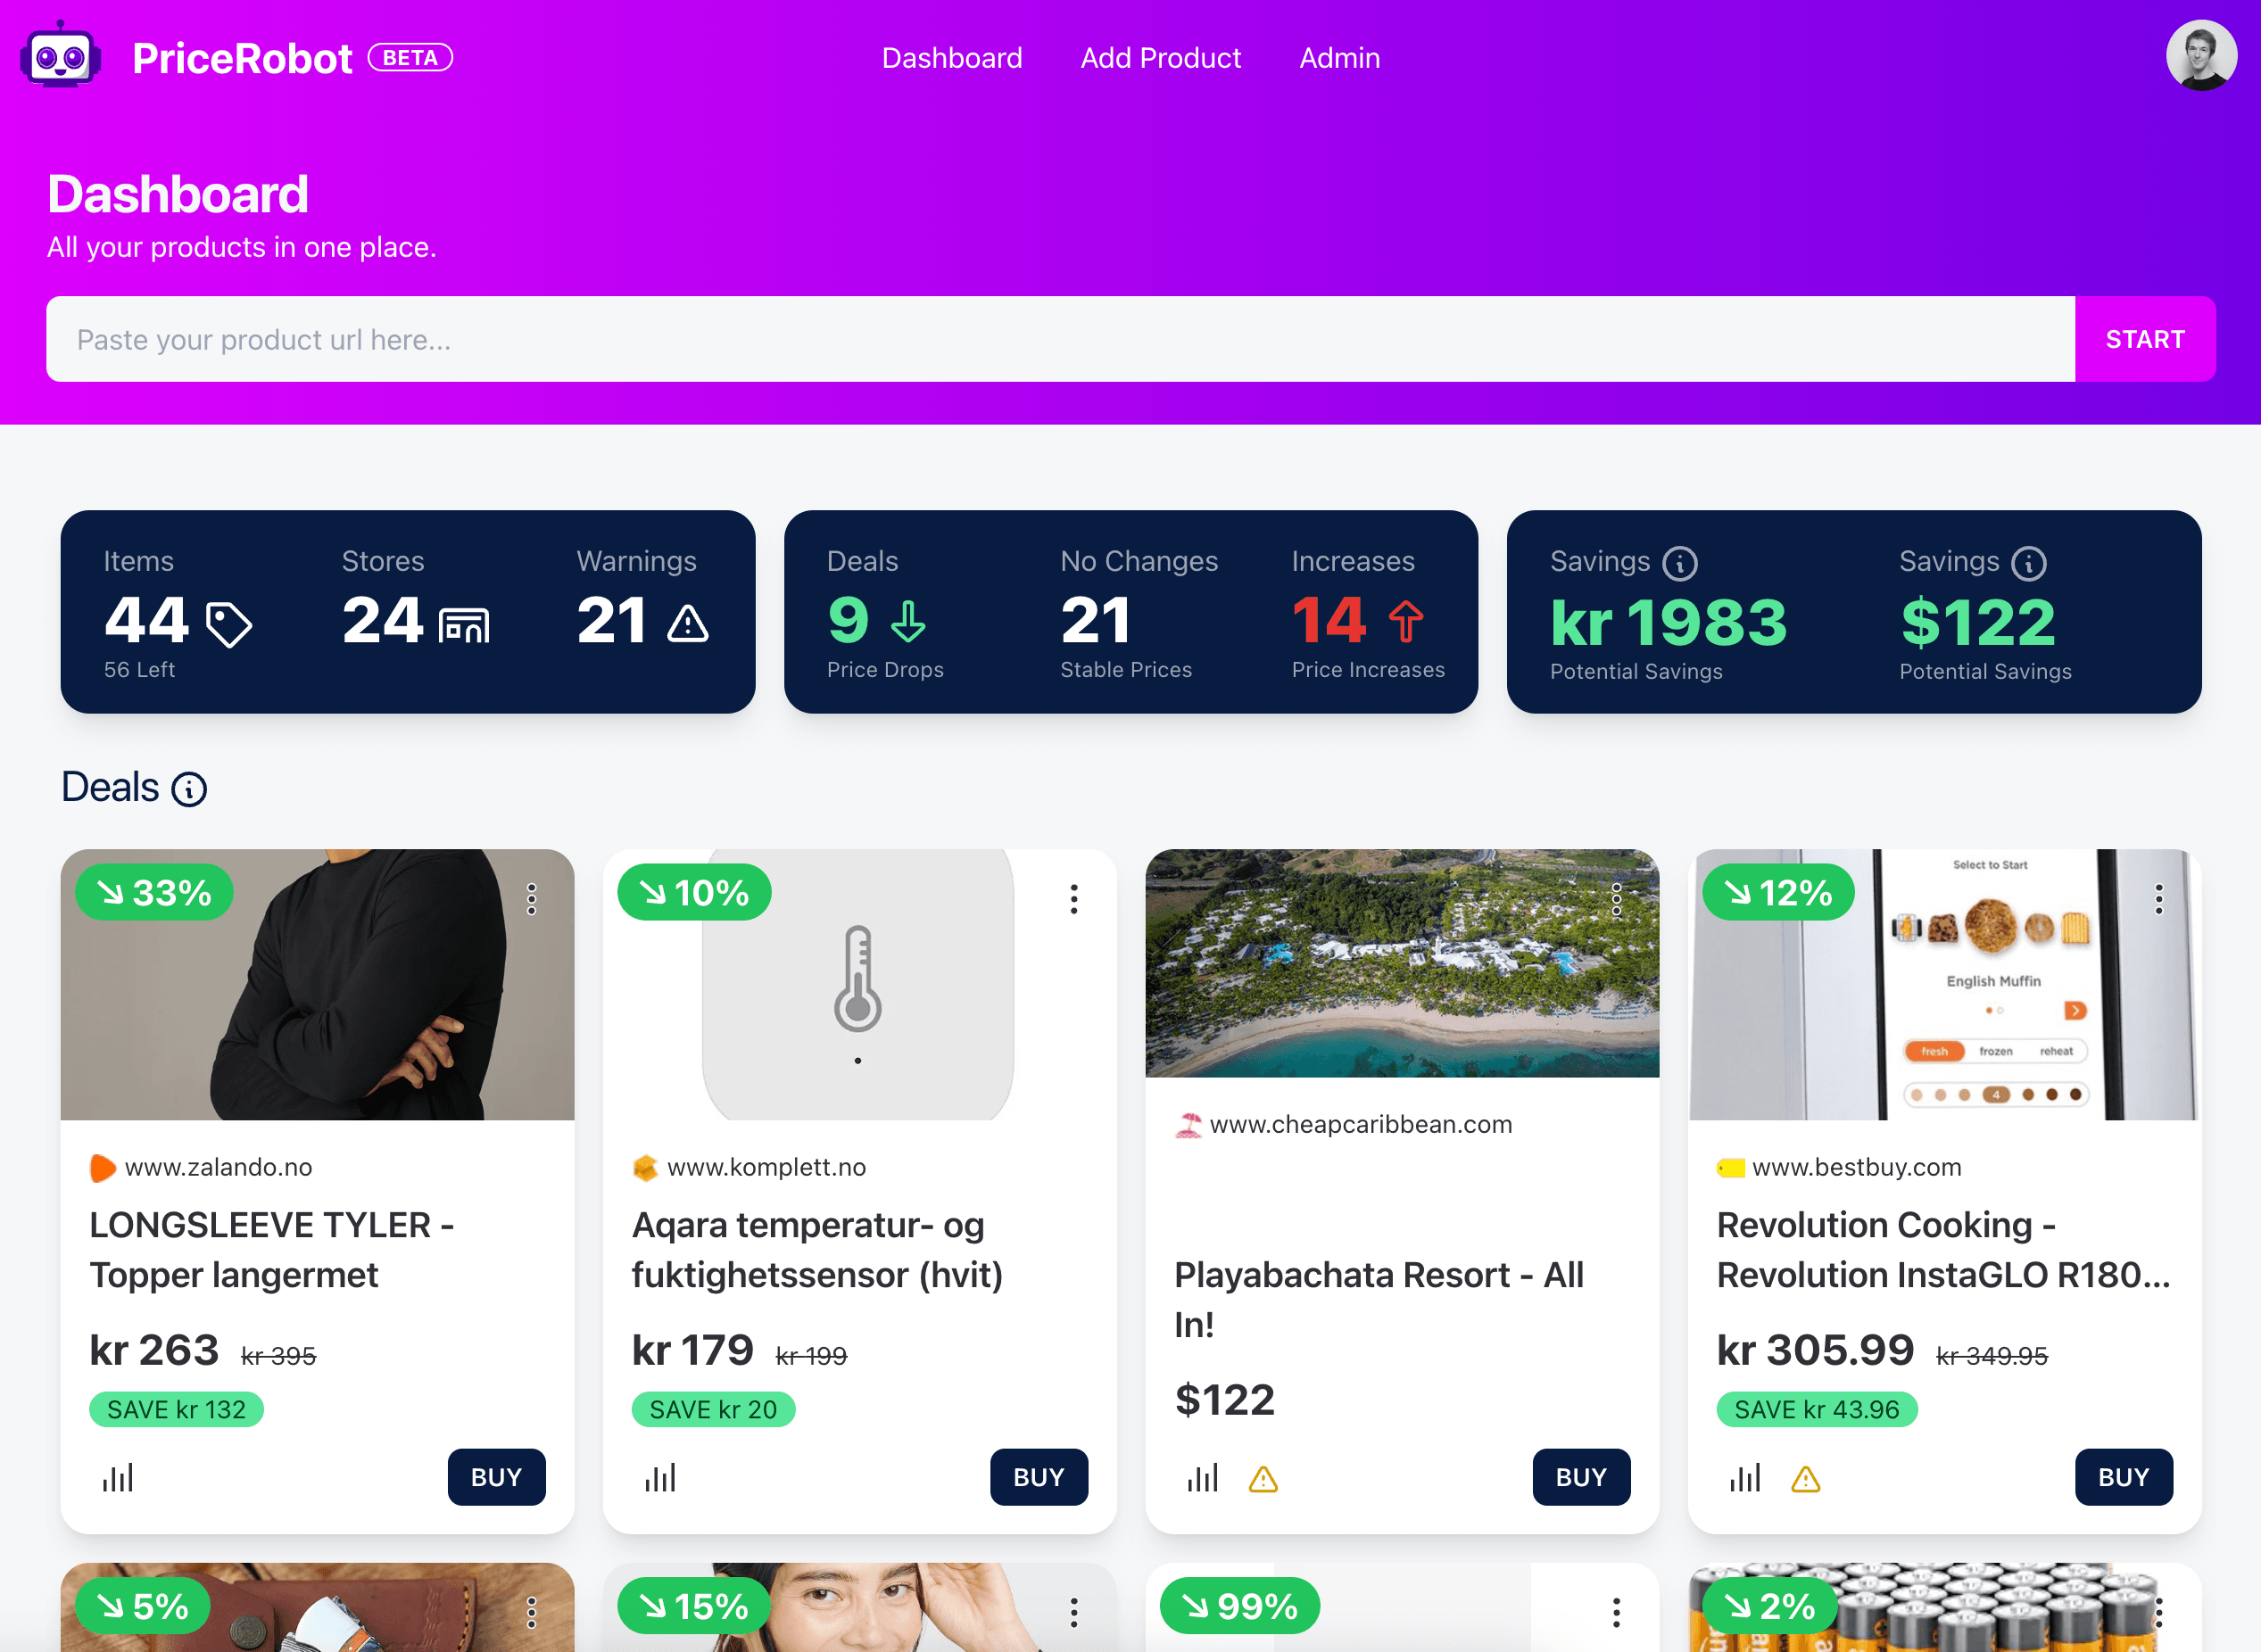2261x1652 pixels.
Task: Click the kr 1983 Potential Savings value
Action: pos(1668,622)
